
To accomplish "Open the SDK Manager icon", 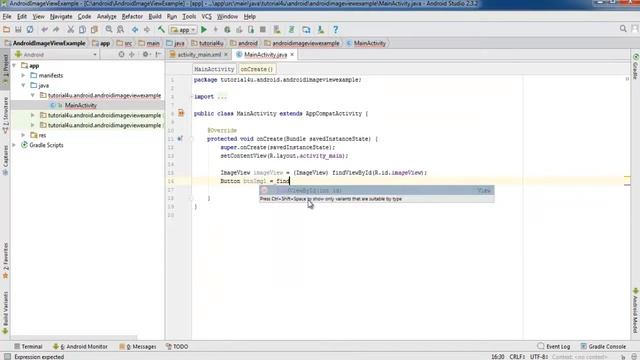I will [321, 29].
